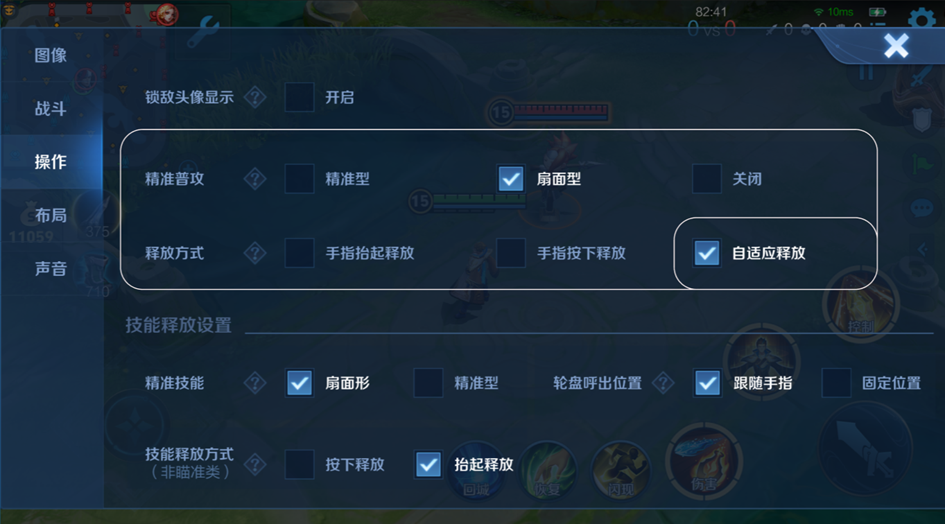945x524 pixels.
Task: Uncheck the 扇面型 option
Action: (511, 178)
